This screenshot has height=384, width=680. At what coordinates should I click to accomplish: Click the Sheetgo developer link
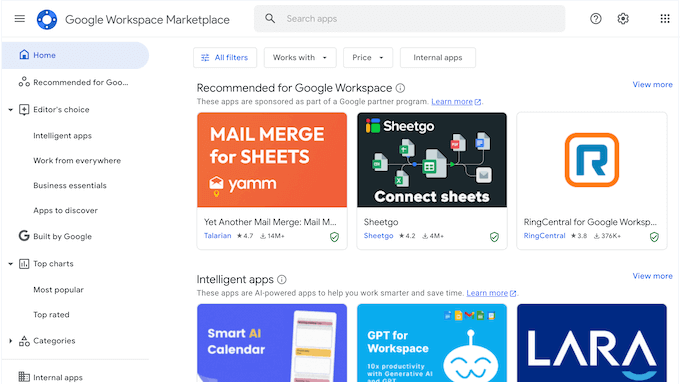click(378, 236)
